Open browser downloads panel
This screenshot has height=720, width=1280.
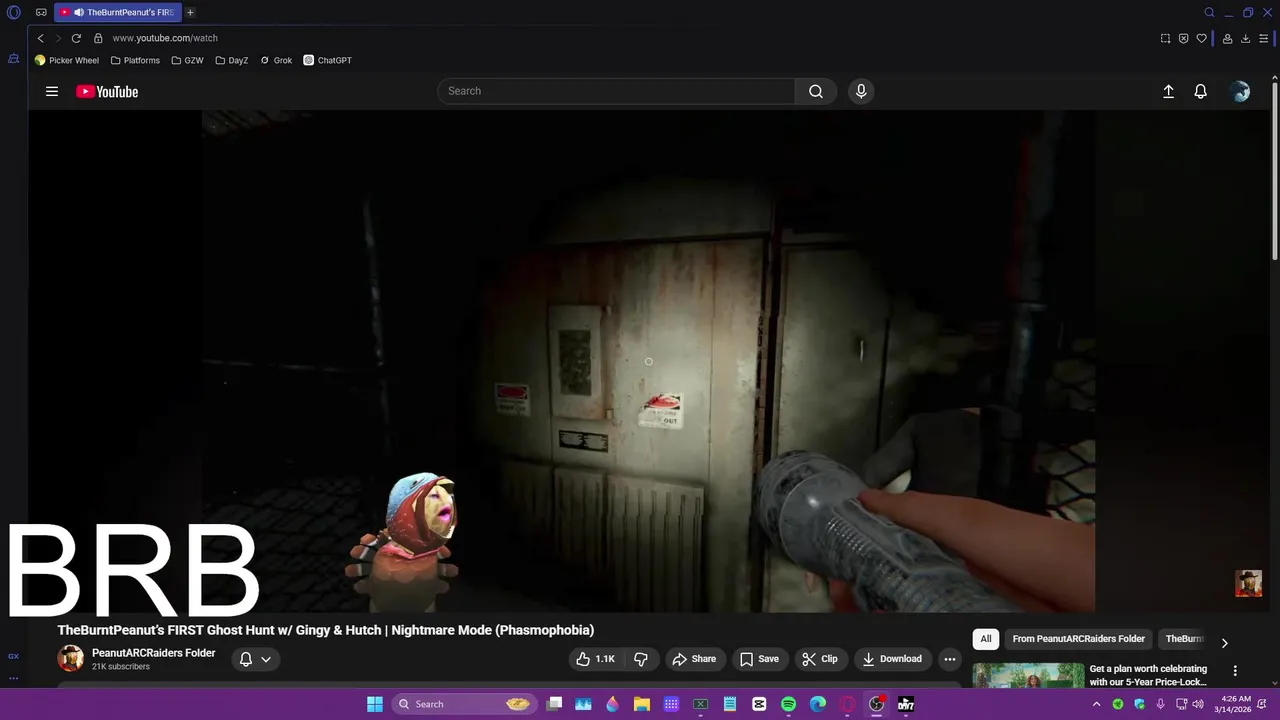coord(1245,38)
